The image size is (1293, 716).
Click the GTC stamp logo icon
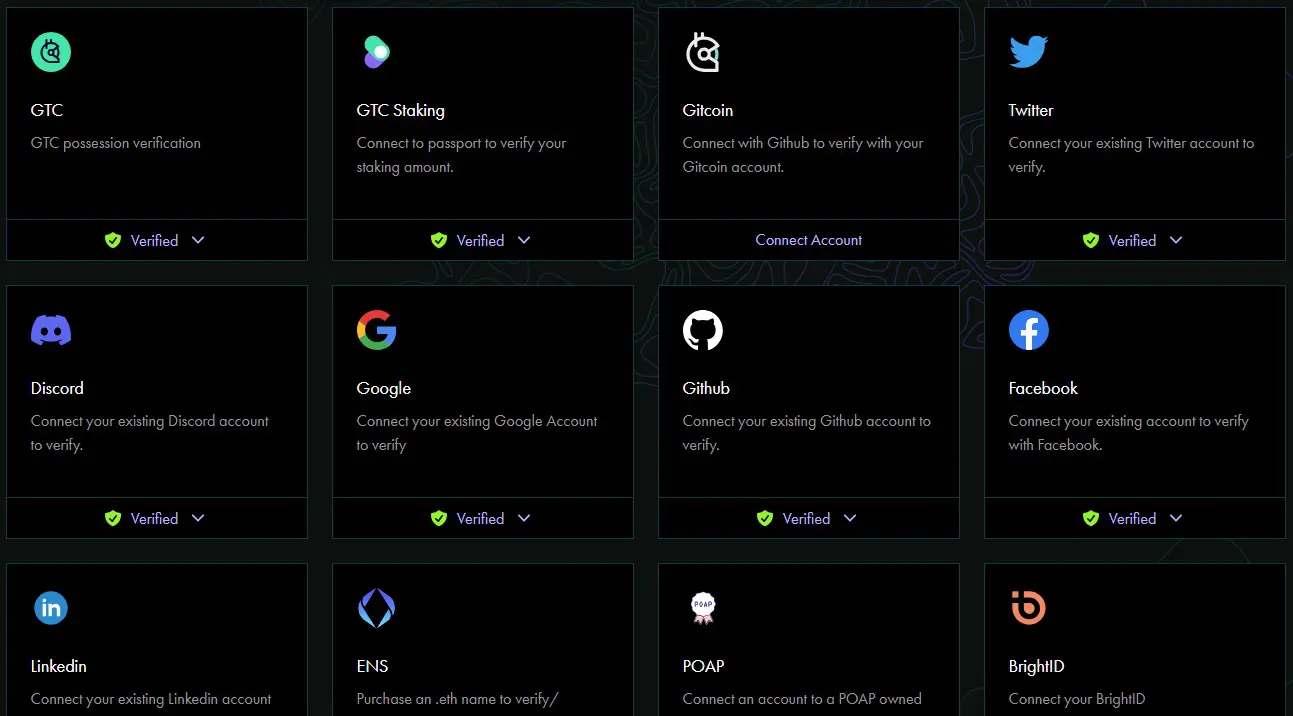pos(51,52)
